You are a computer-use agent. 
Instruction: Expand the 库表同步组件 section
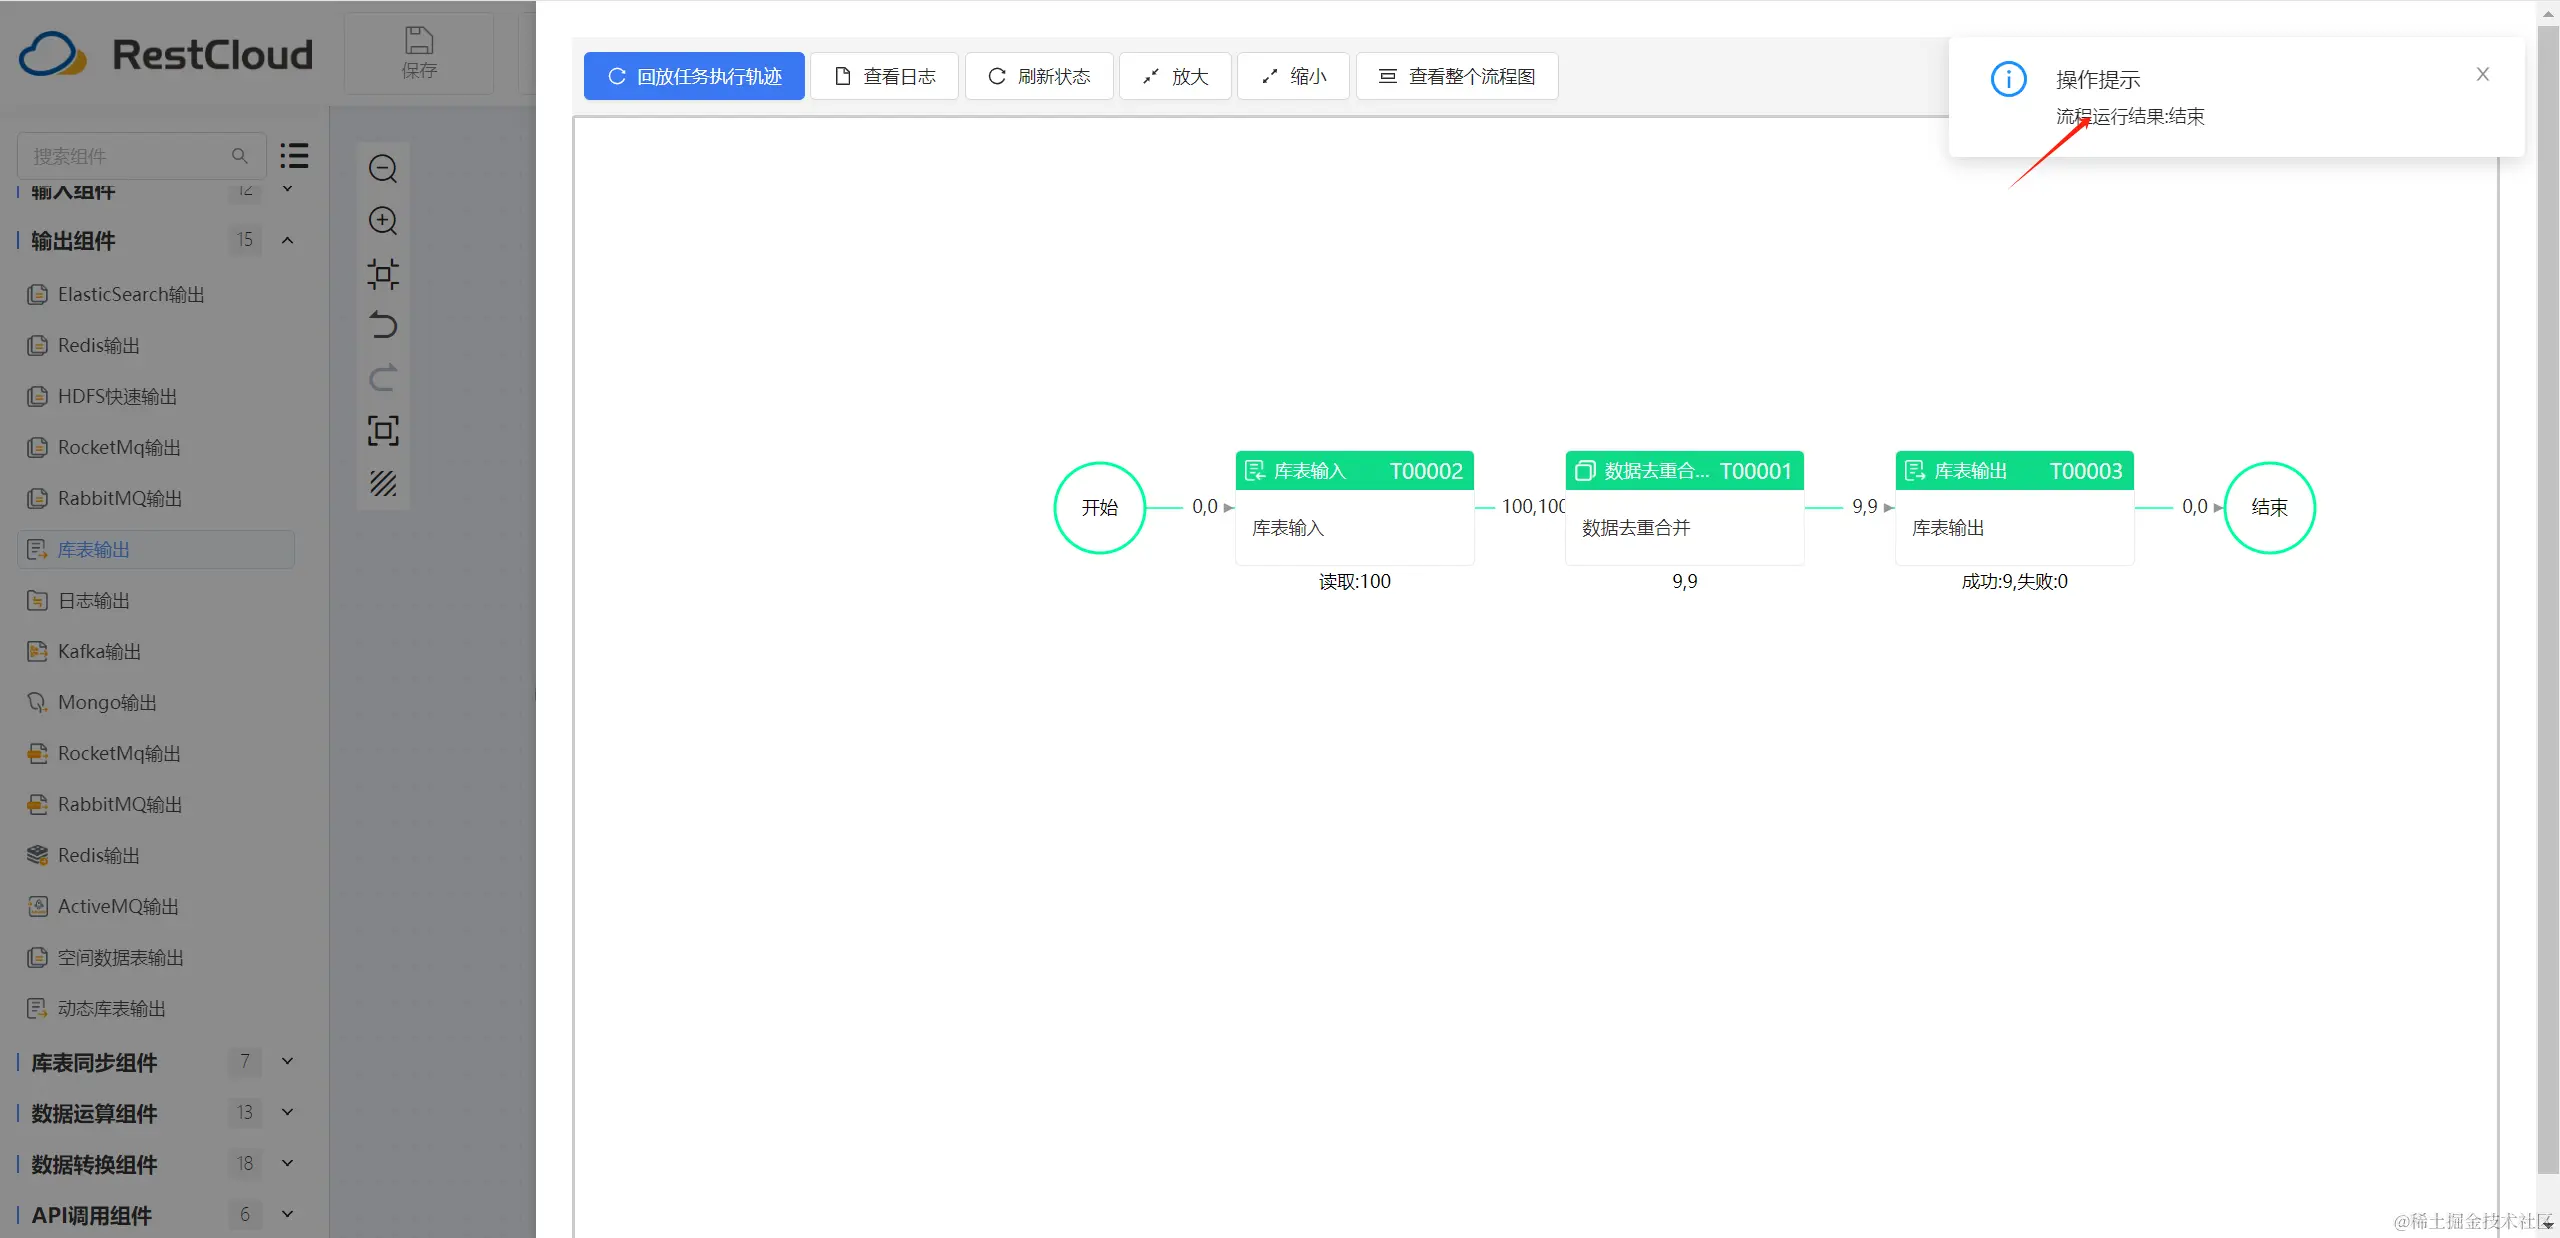click(x=288, y=1062)
